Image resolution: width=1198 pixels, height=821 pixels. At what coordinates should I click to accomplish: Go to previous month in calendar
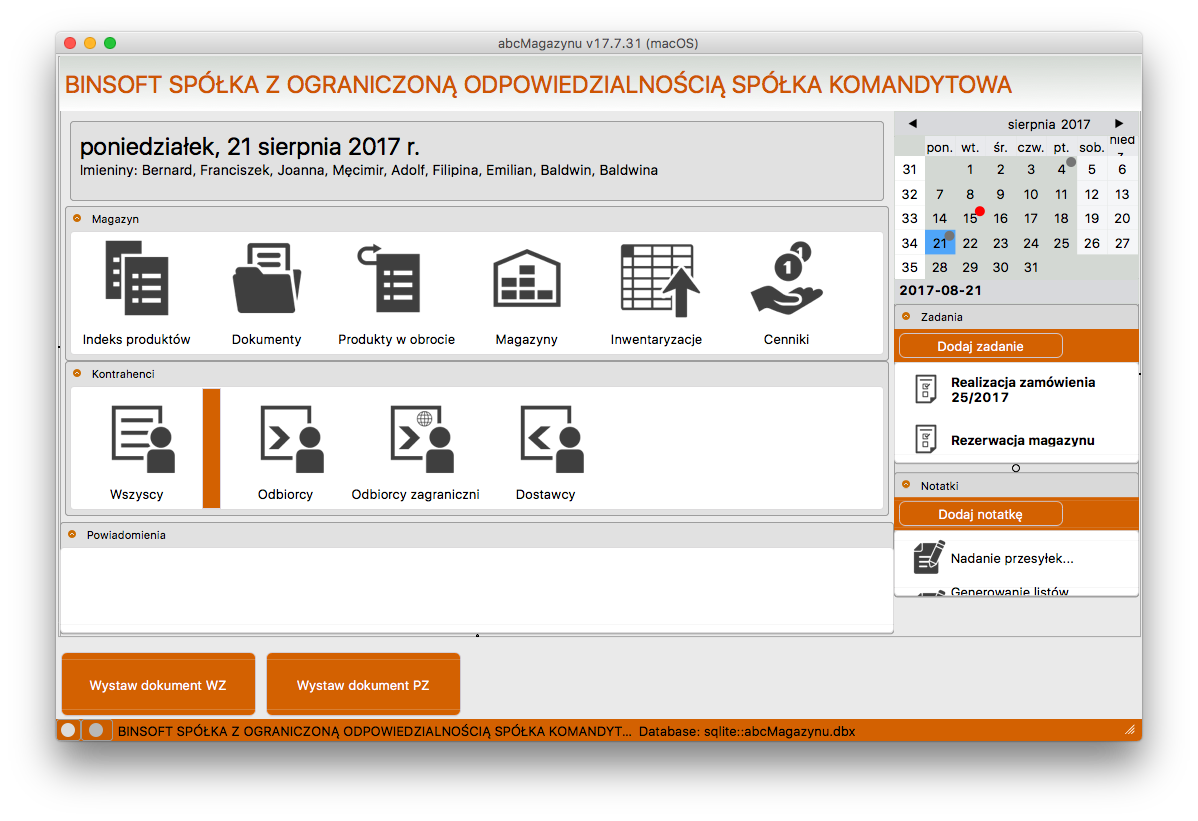tap(912, 124)
